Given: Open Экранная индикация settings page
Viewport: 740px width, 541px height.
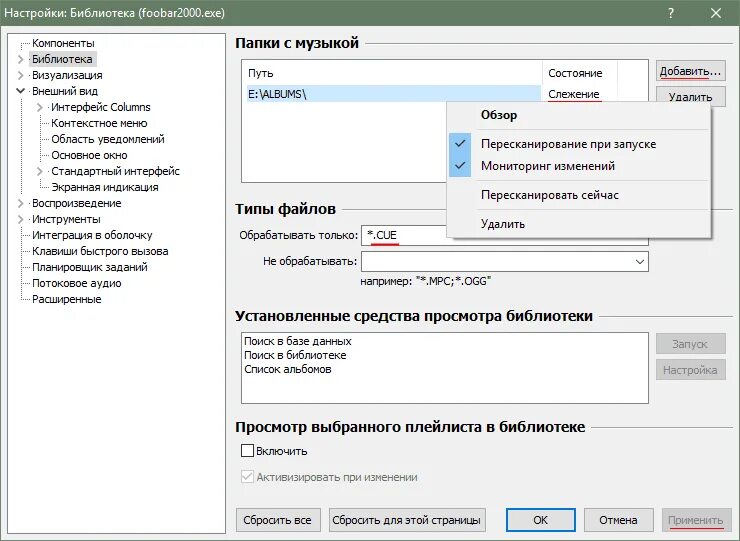Looking at the screenshot, I should pyautogui.click(x=105, y=187).
